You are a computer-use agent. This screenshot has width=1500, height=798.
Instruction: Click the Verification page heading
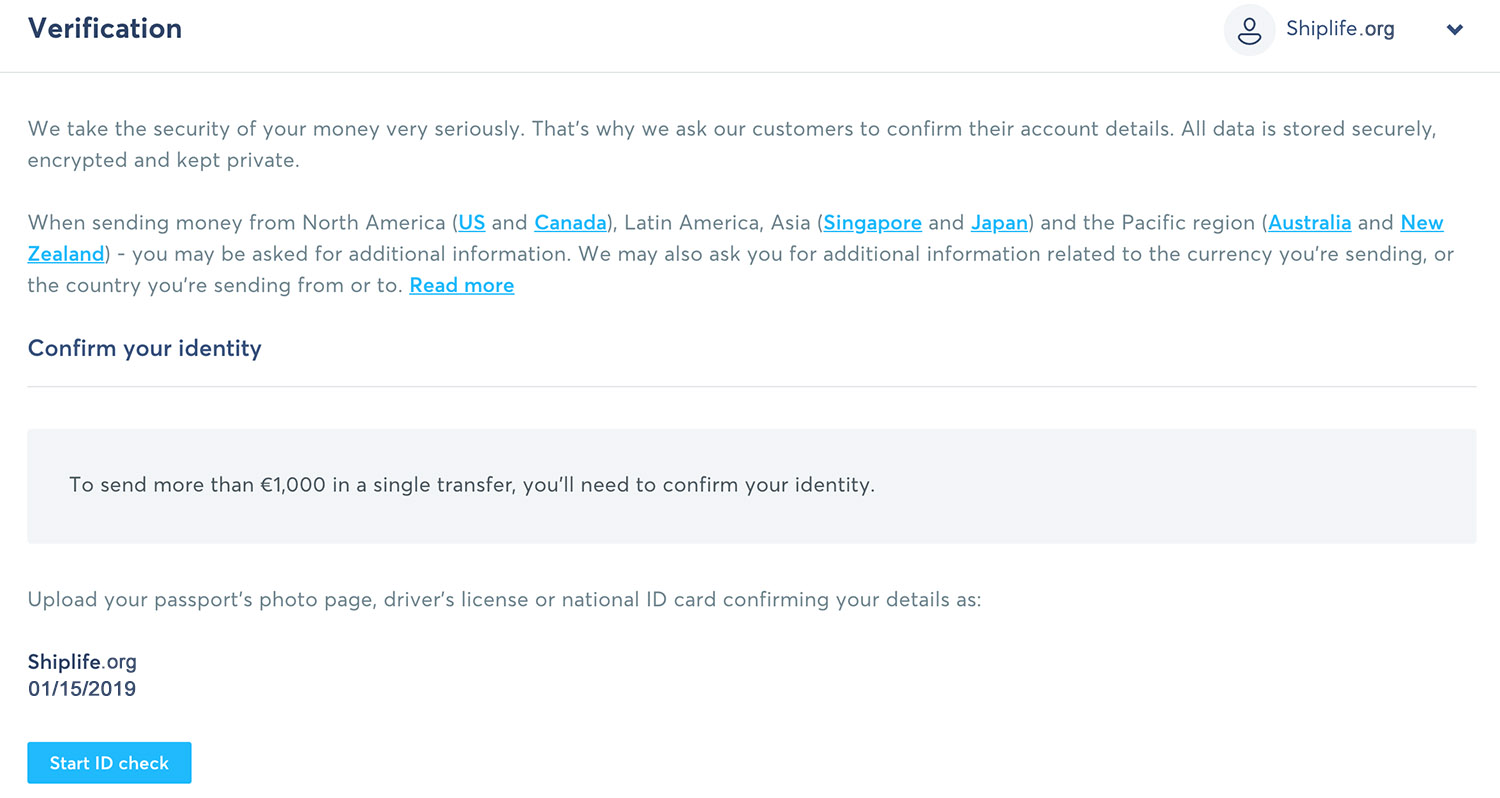pos(105,28)
